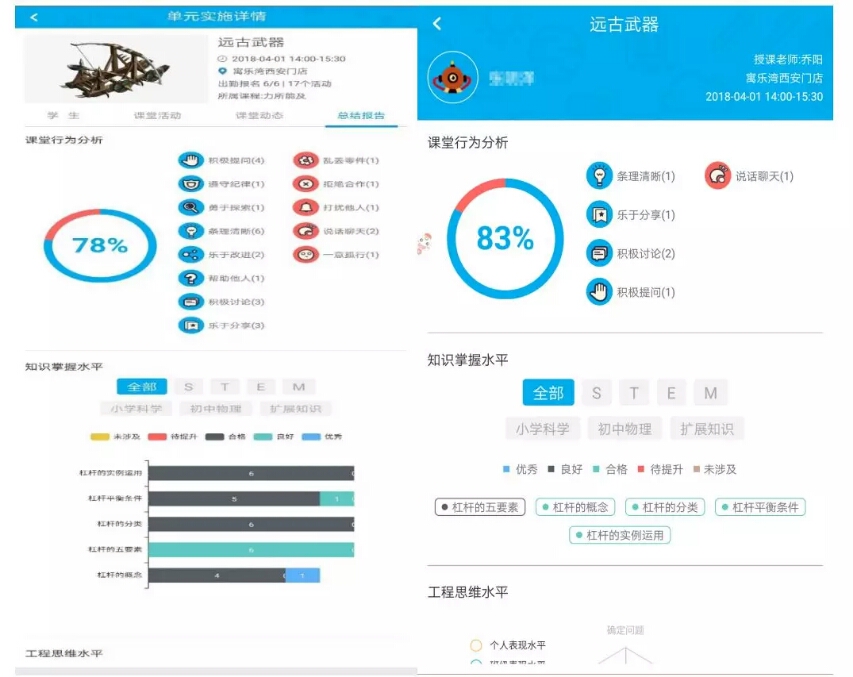Click the red 说话聊天(2) icon
The height and width of the screenshot is (677, 853).
(306, 231)
